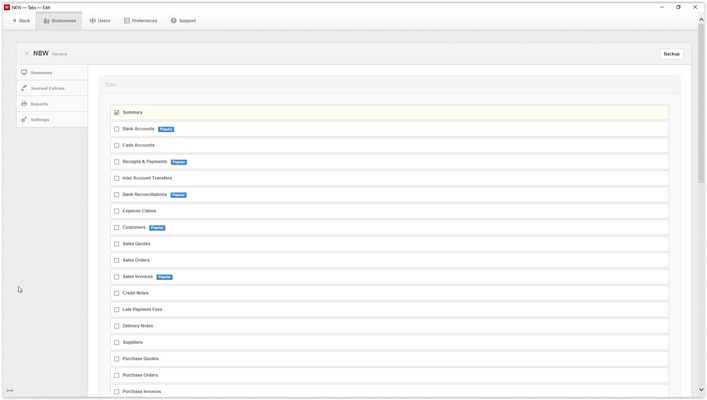Click the 'Expense Claims' label text
Viewport: 707px width, 400px height.
(x=139, y=211)
